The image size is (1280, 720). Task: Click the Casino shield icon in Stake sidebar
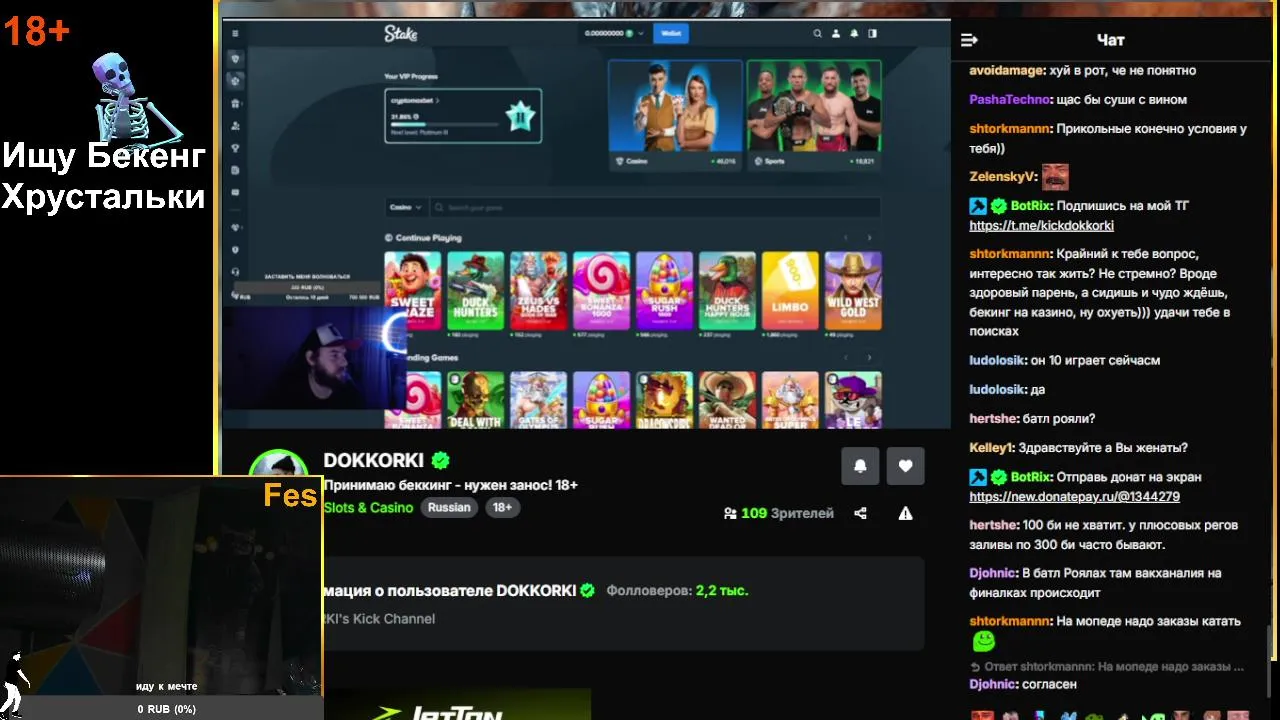tap(235, 59)
